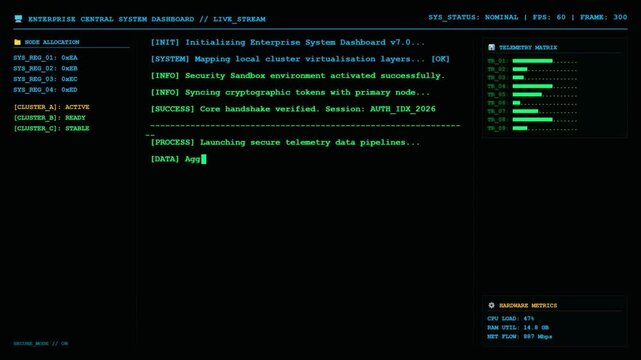
Task: Click 'SYS_STATUS: NOMINAL' in the header
Action: click(473, 17)
